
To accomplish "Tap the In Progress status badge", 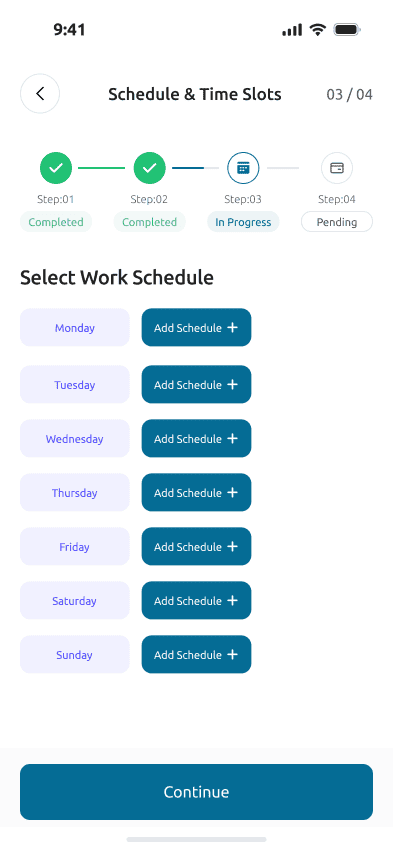I will pos(243,223).
